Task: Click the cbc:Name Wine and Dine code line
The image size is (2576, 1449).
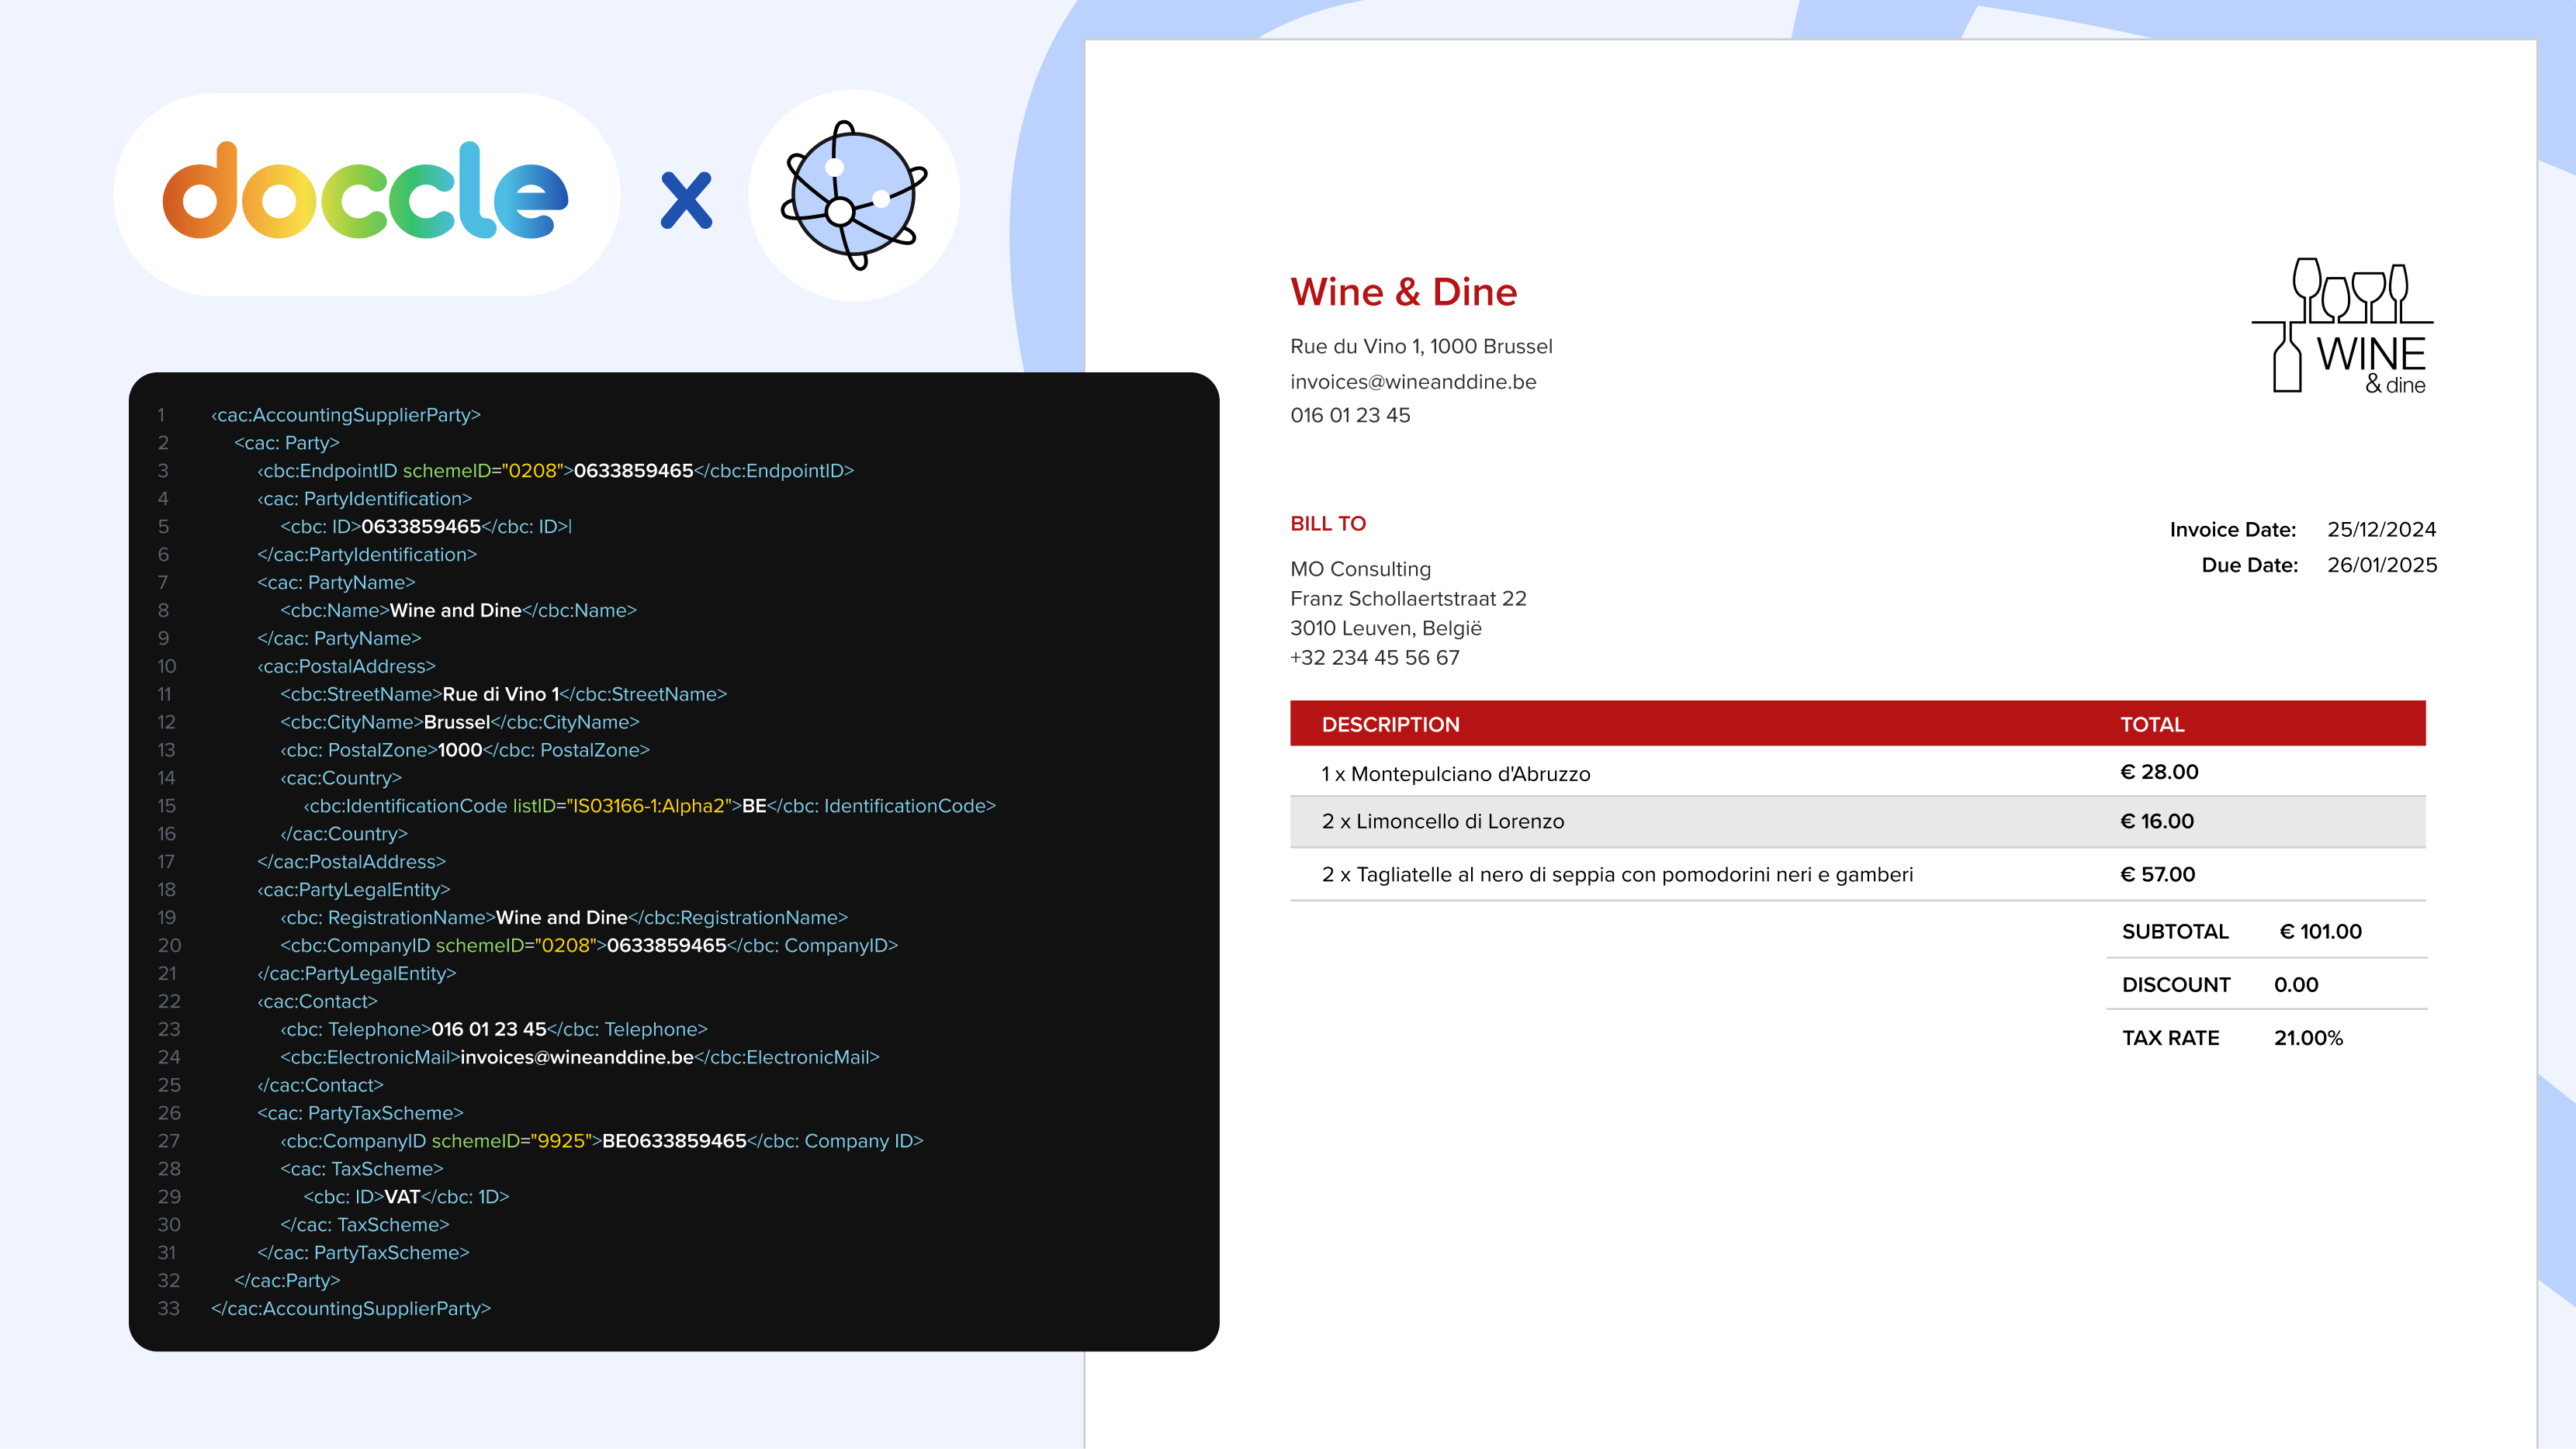Action: point(458,610)
